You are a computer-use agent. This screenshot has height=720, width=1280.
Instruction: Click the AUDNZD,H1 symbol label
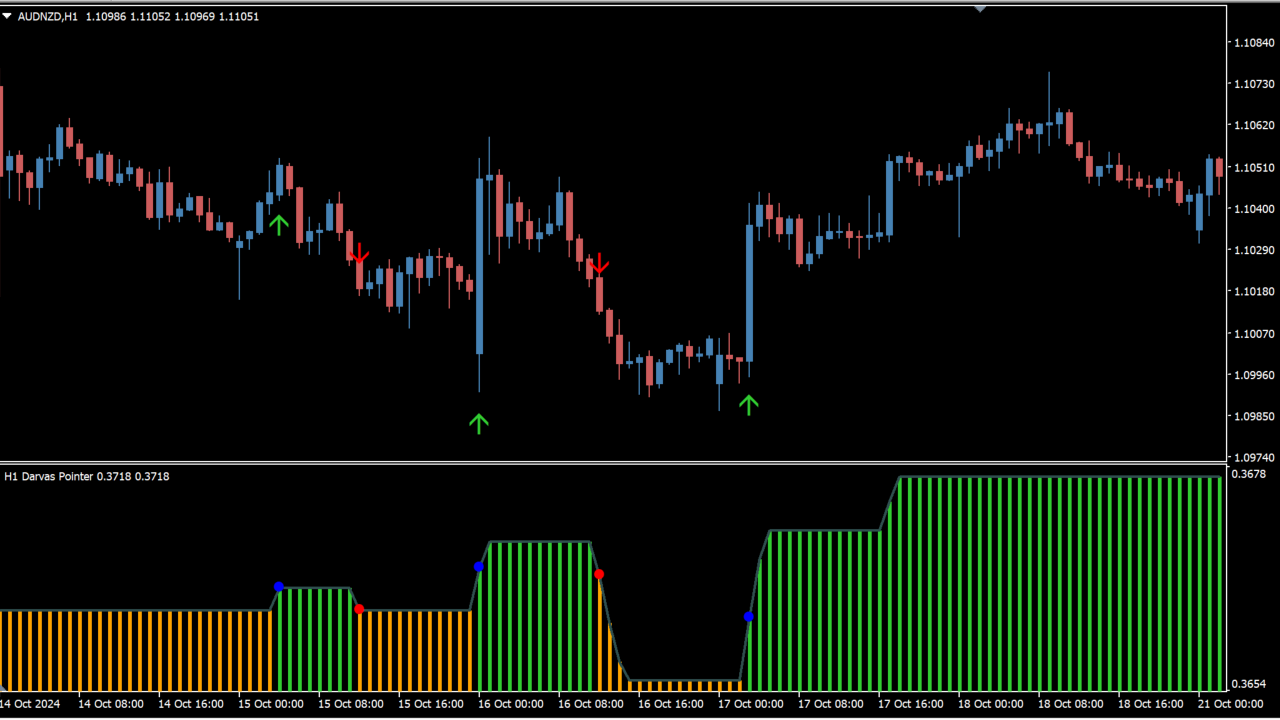tap(48, 17)
